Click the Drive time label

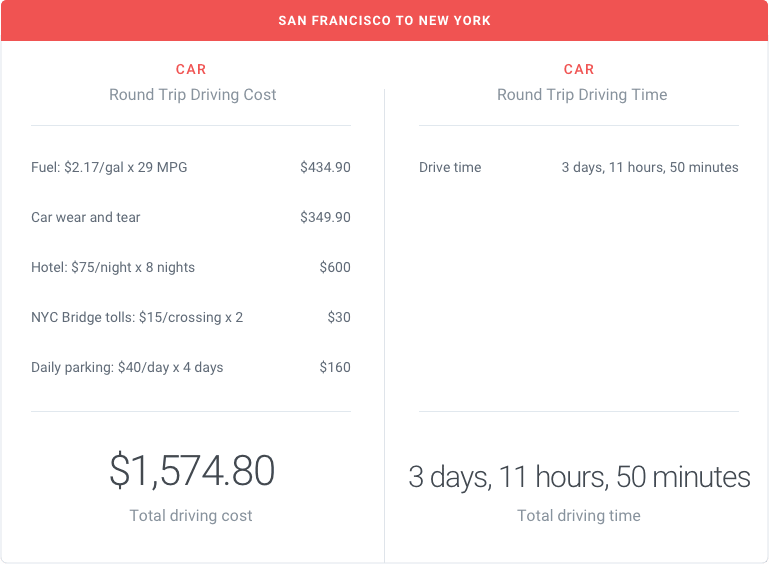[450, 167]
